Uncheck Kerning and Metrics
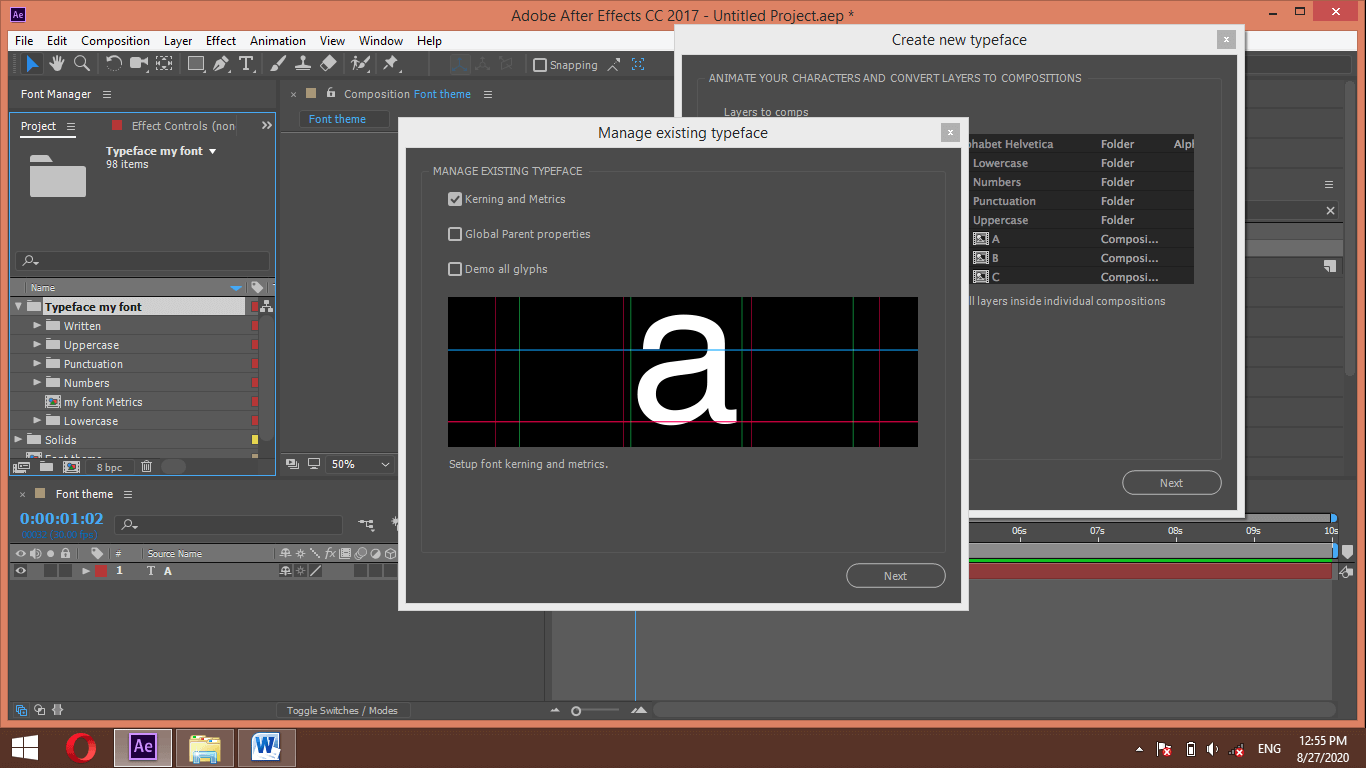The image size is (1366, 768). (455, 199)
